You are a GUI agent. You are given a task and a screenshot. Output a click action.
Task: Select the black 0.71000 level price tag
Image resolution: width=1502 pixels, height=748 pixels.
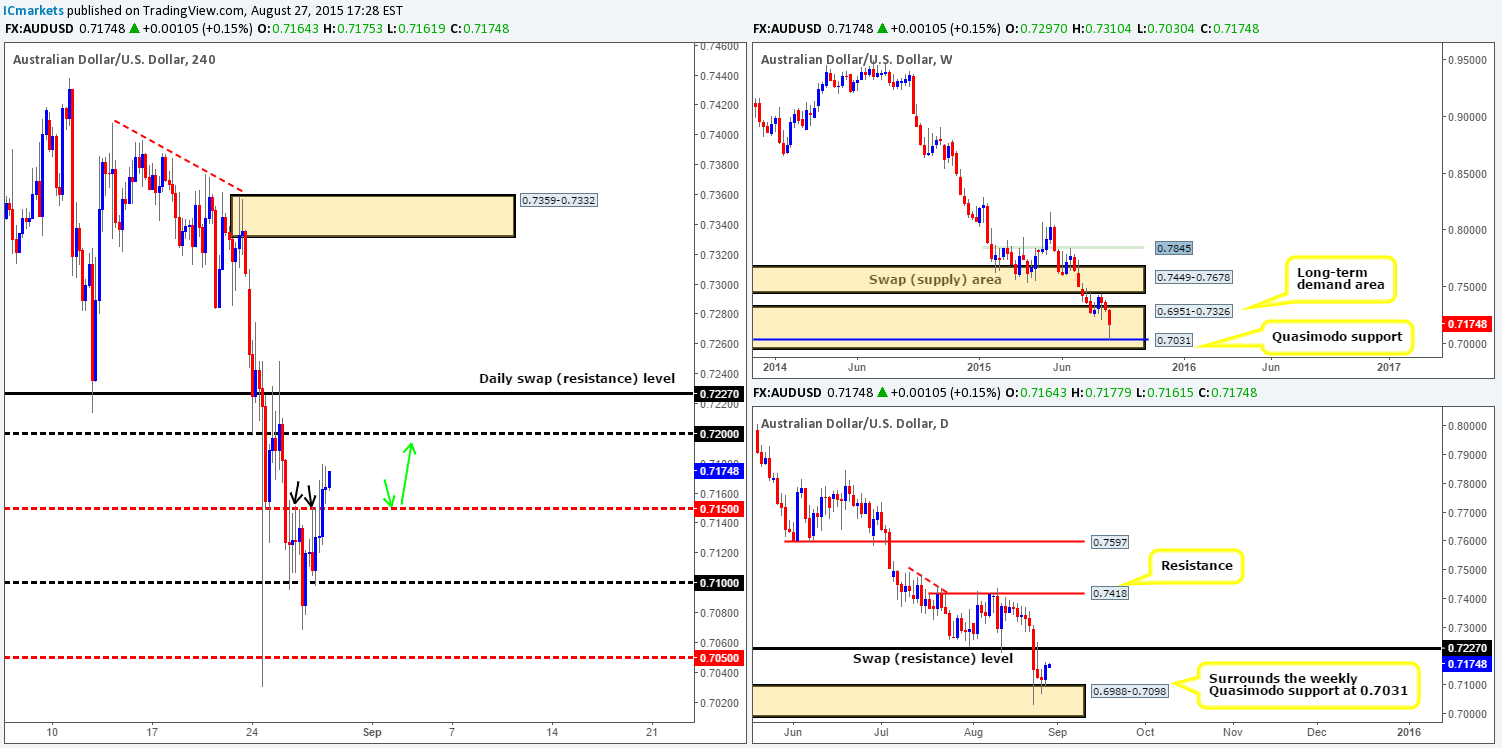pyautogui.click(x=718, y=583)
